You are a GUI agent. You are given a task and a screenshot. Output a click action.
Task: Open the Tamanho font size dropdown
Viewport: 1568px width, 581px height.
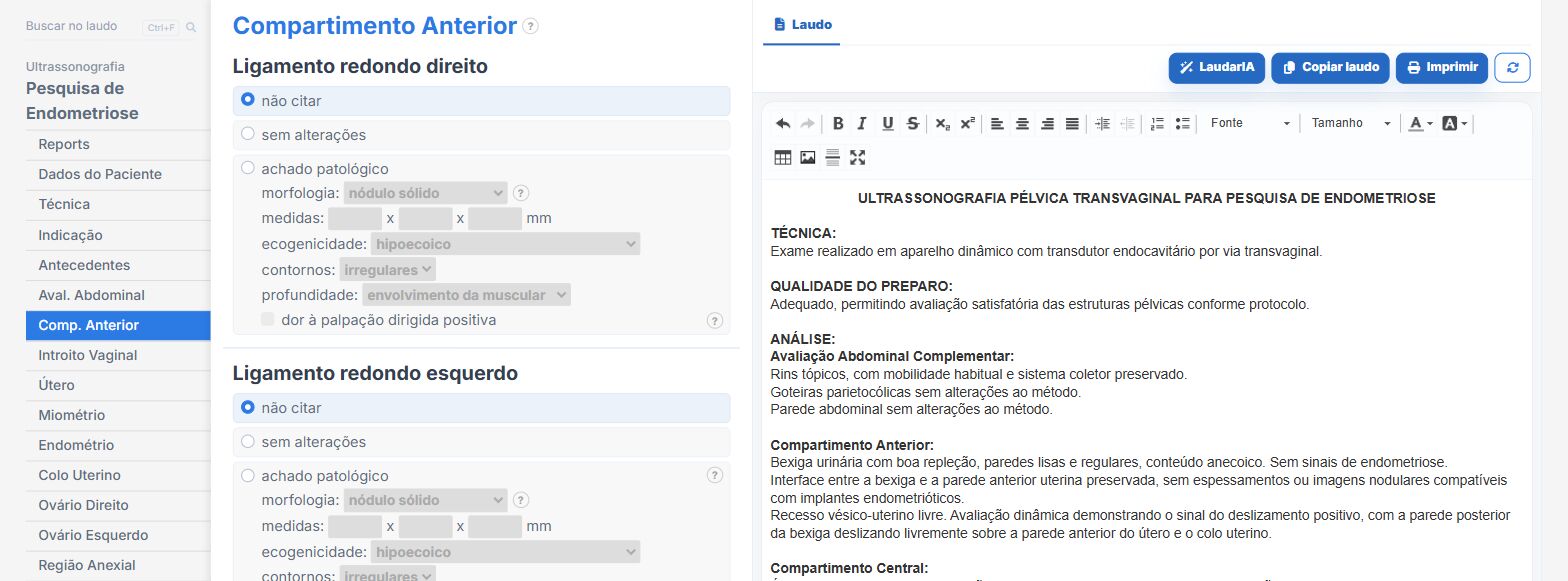coord(1352,123)
